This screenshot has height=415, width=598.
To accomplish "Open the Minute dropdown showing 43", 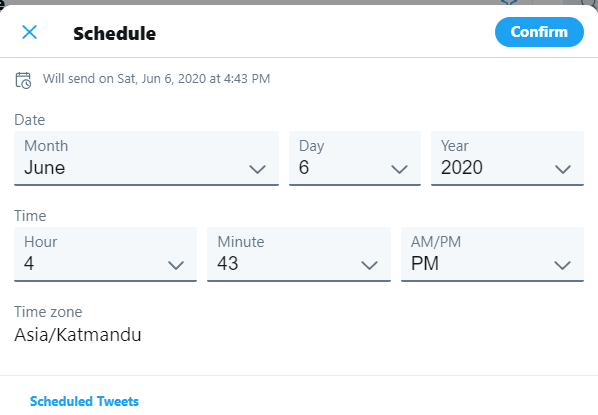I will [x=299, y=254].
